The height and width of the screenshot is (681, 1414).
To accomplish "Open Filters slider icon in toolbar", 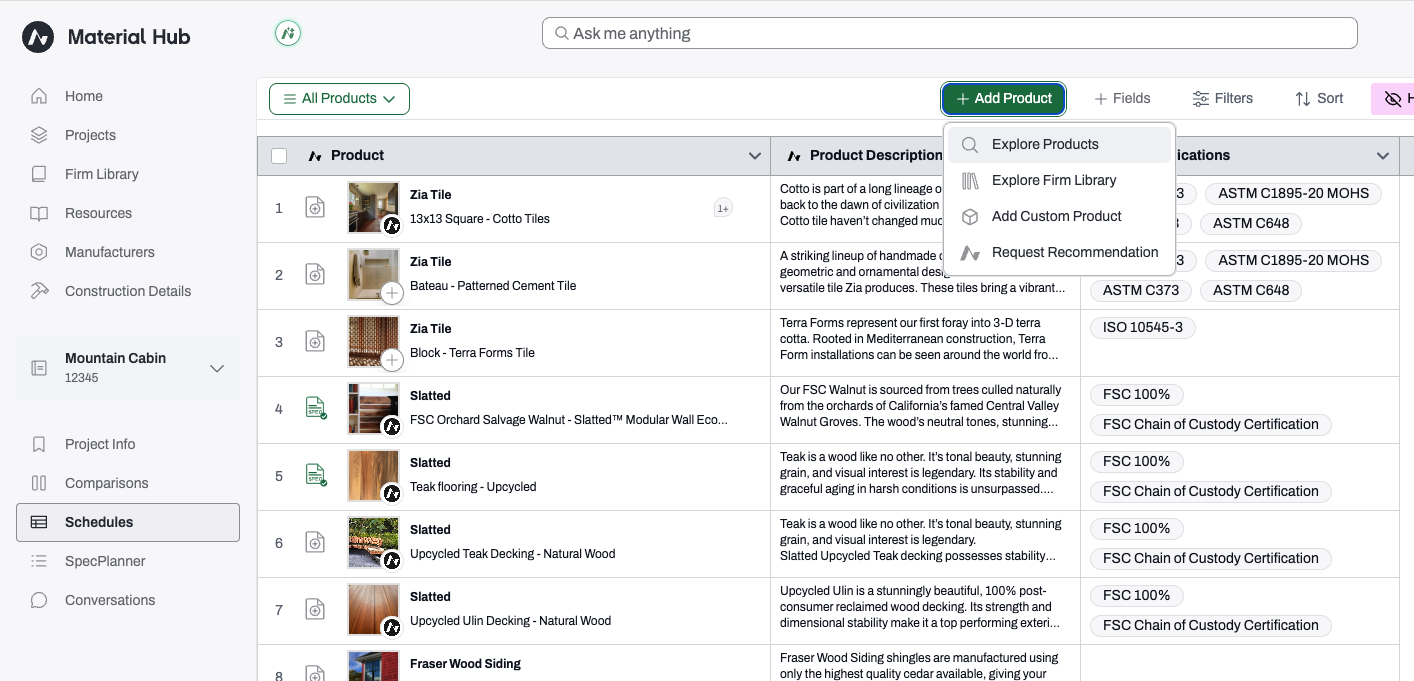I will click(1201, 98).
